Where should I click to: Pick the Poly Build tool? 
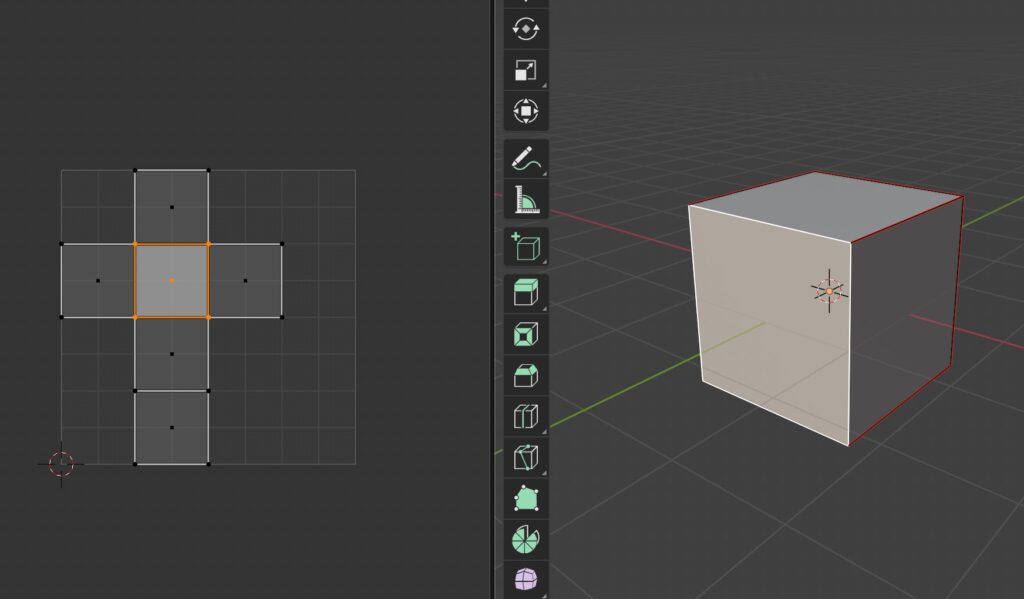click(x=526, y=499)
